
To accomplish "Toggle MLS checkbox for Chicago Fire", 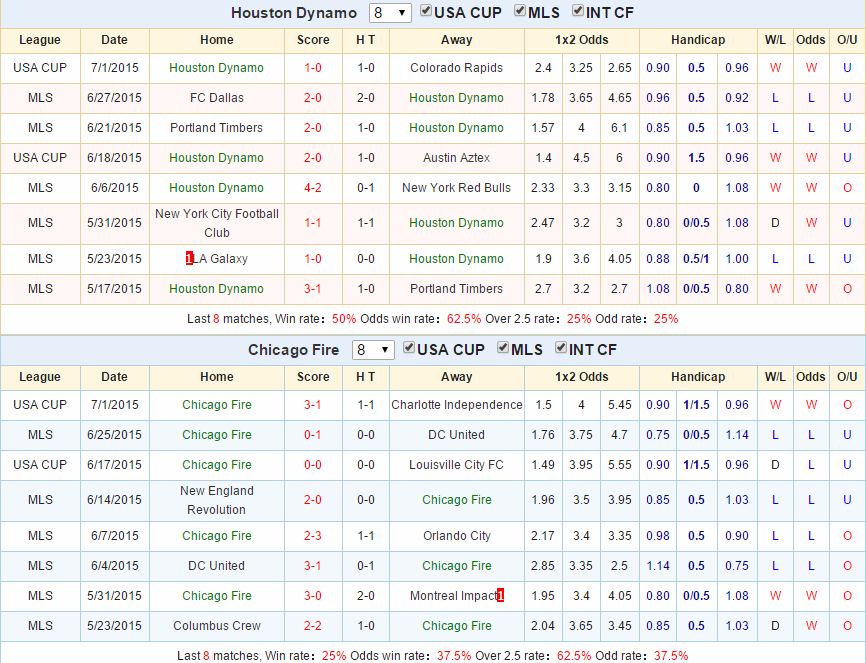I will (x=503, y=348).
